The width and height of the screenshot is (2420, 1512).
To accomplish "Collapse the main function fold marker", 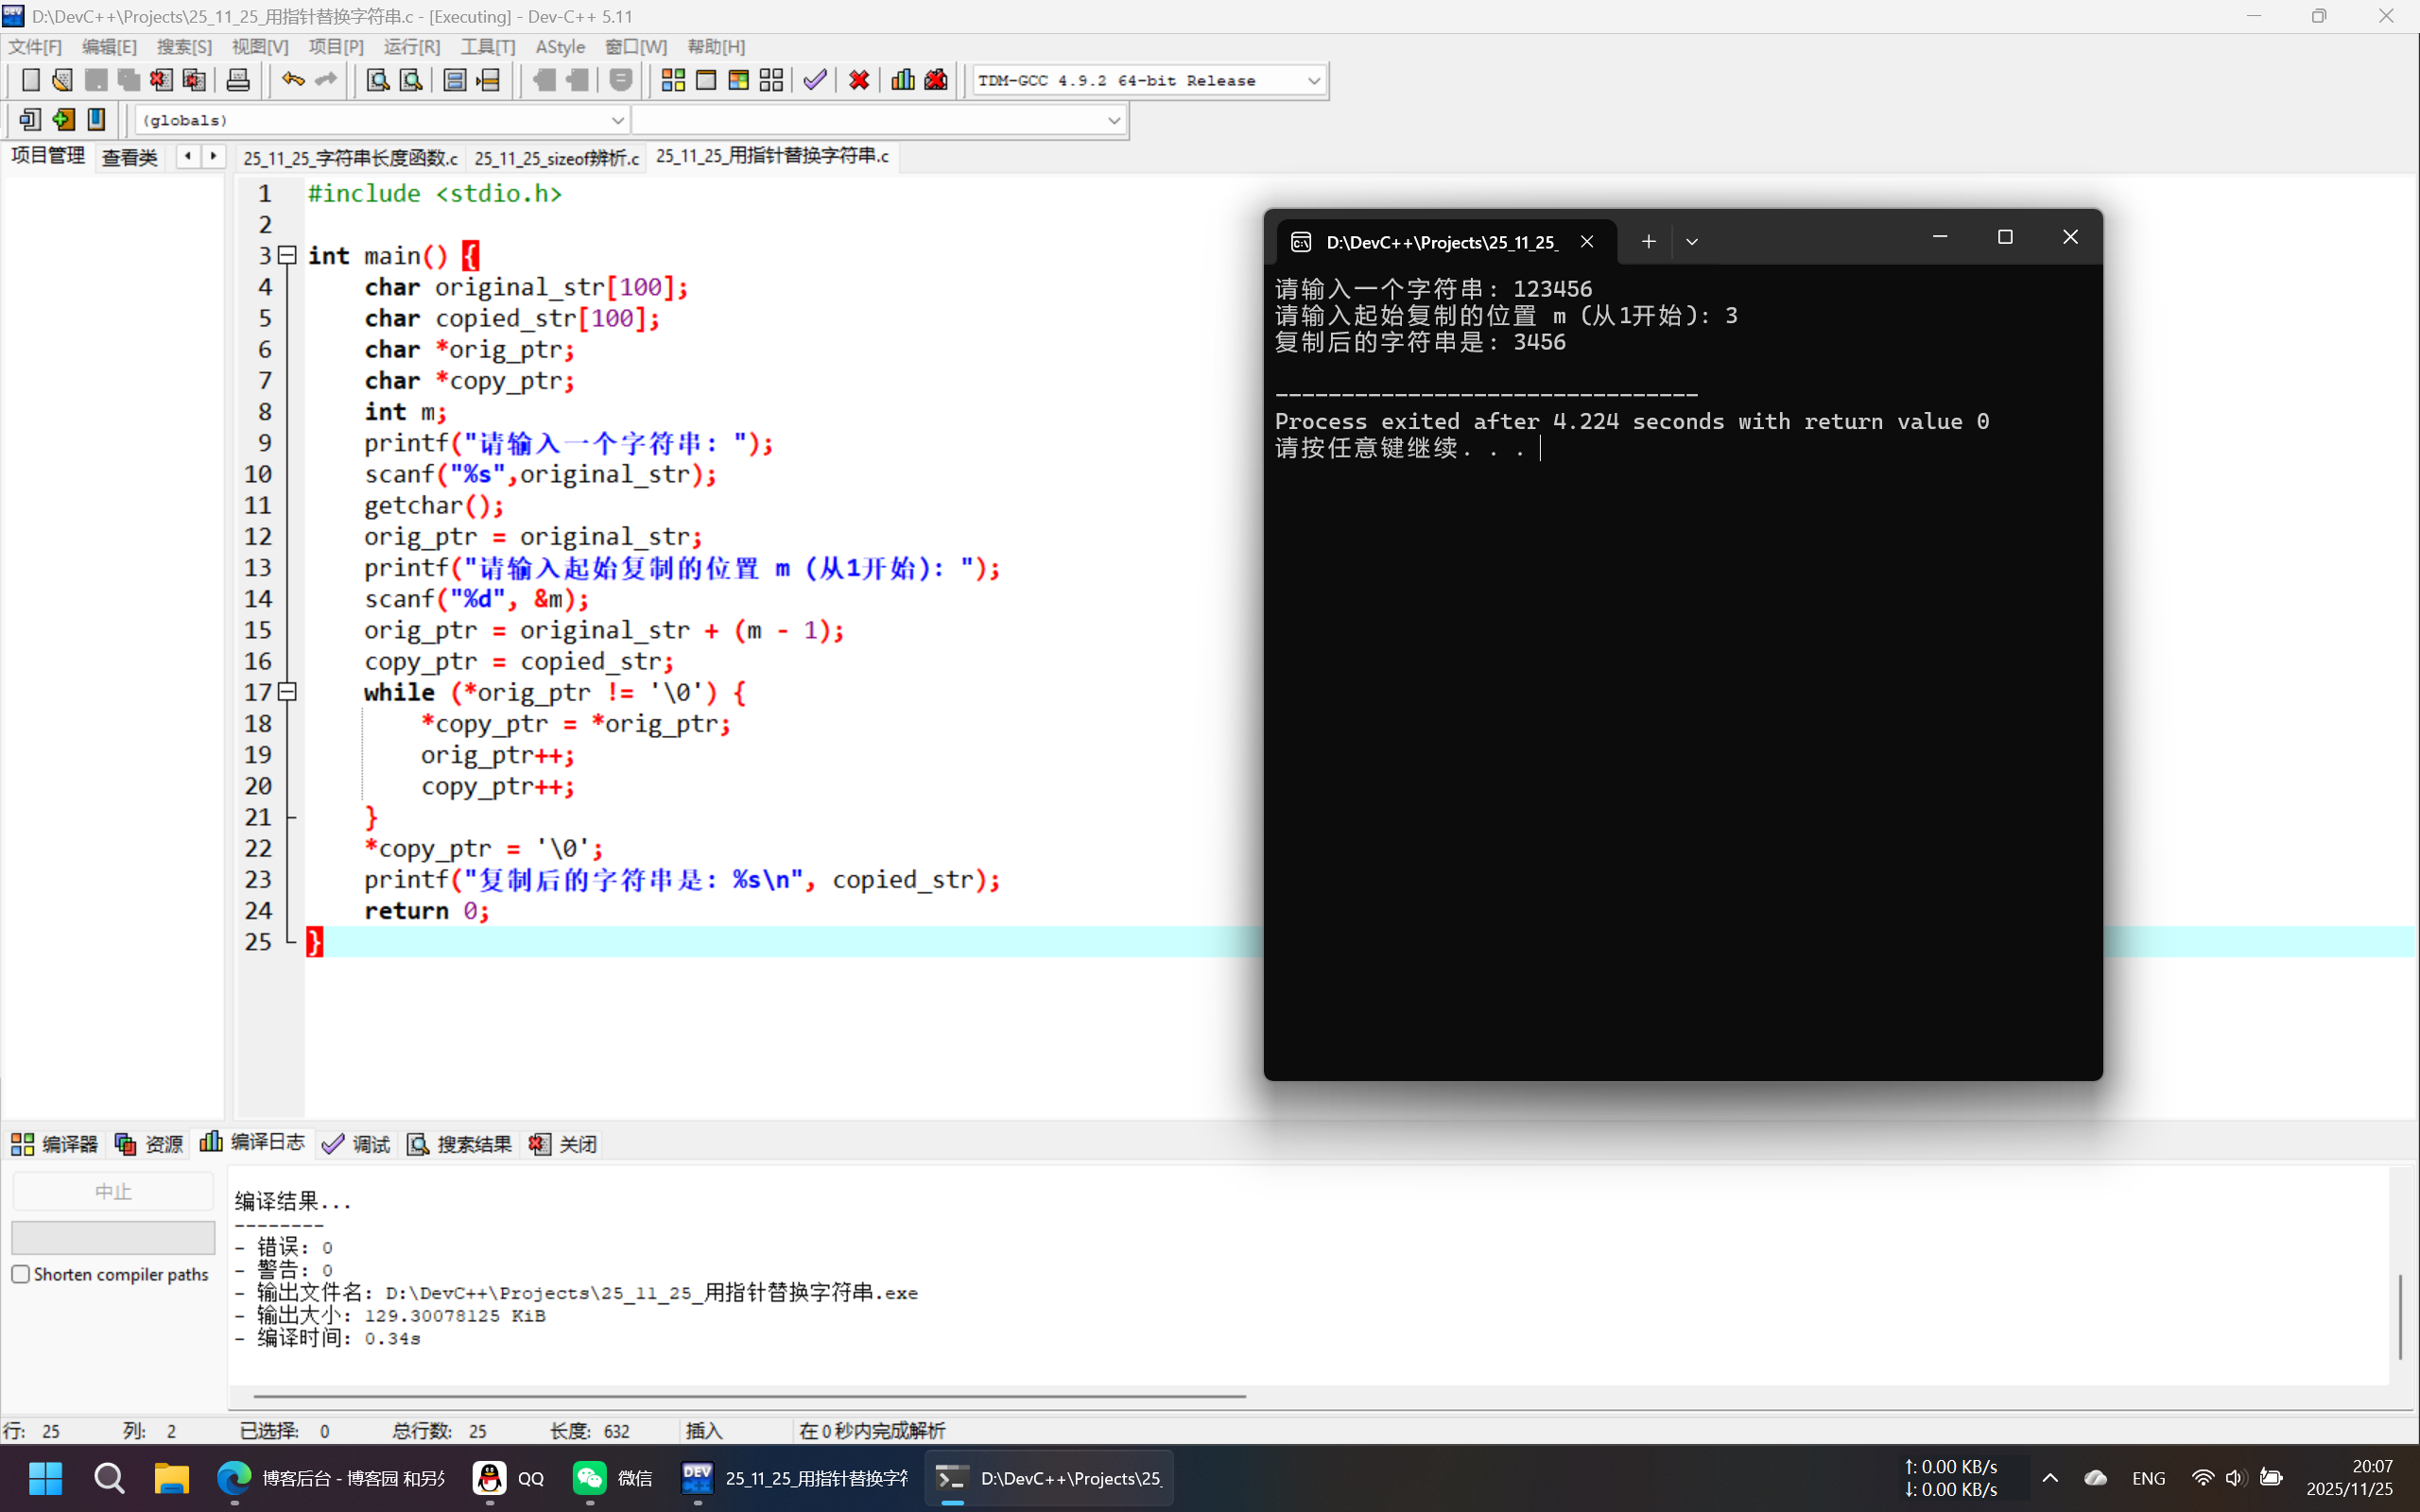I will pyautogui.click(x=287, y=255).
